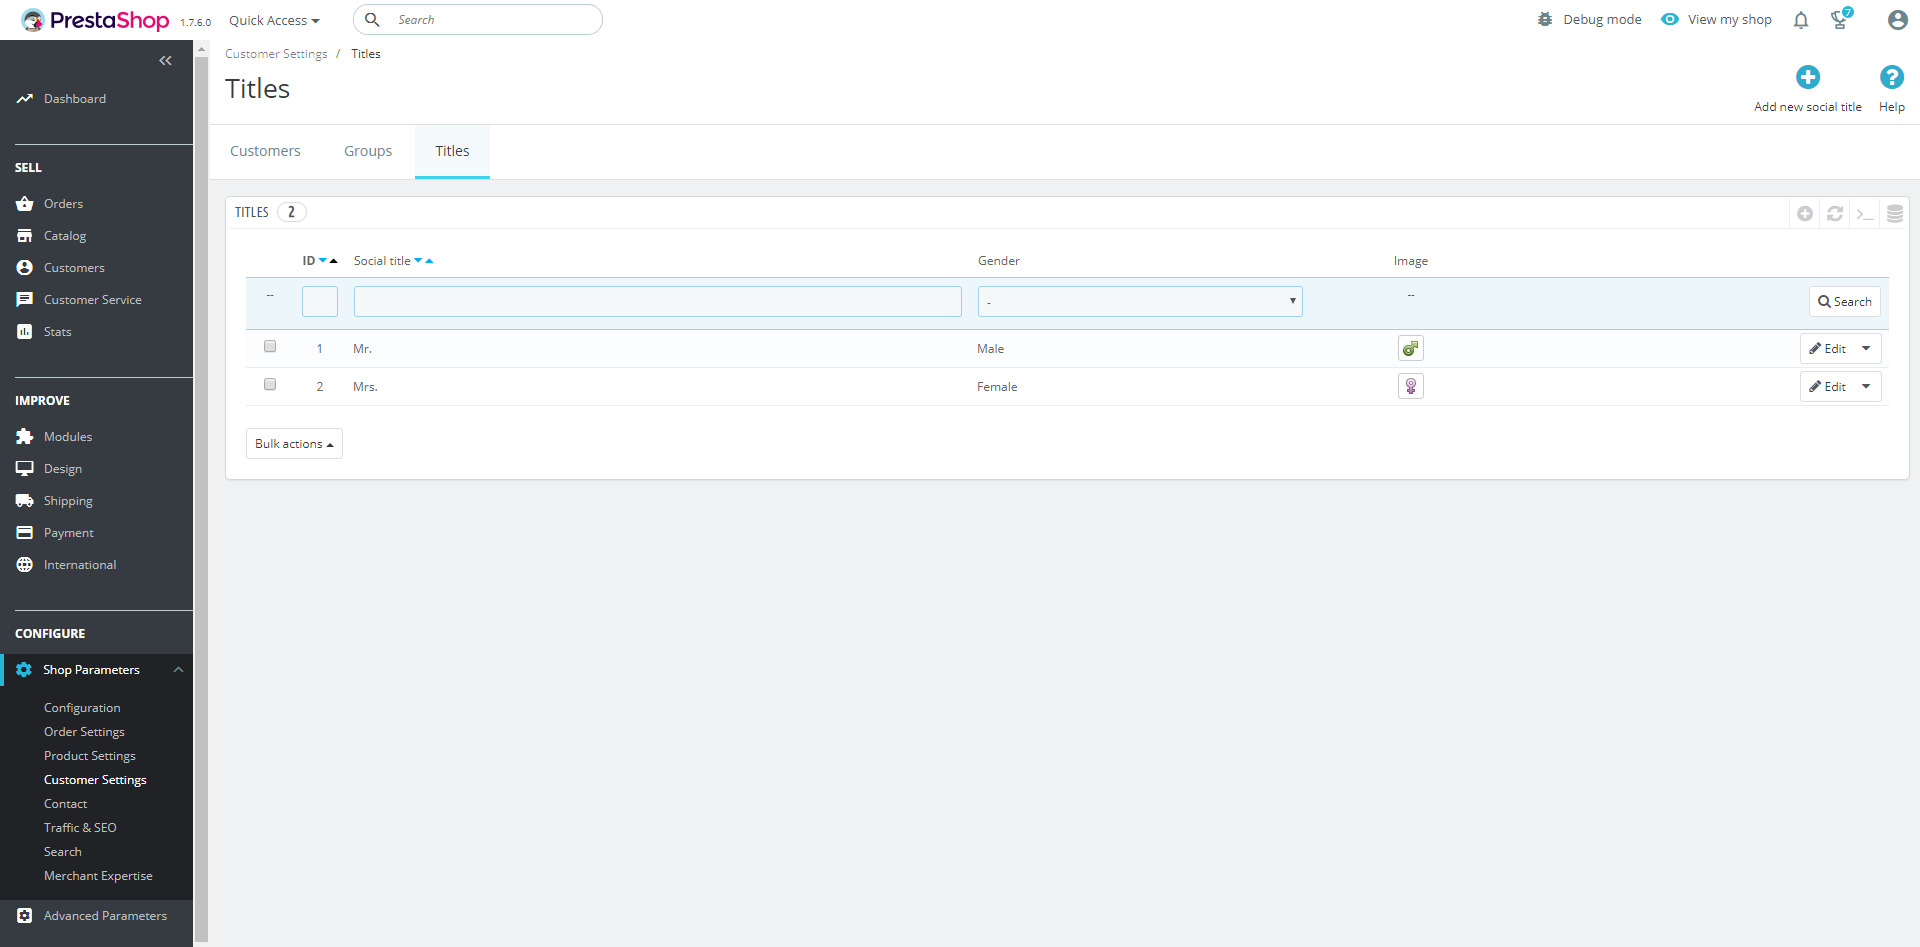Open the Gender filter dropdown
Screen dimensions: 1920x947
tap(1140, 301)
